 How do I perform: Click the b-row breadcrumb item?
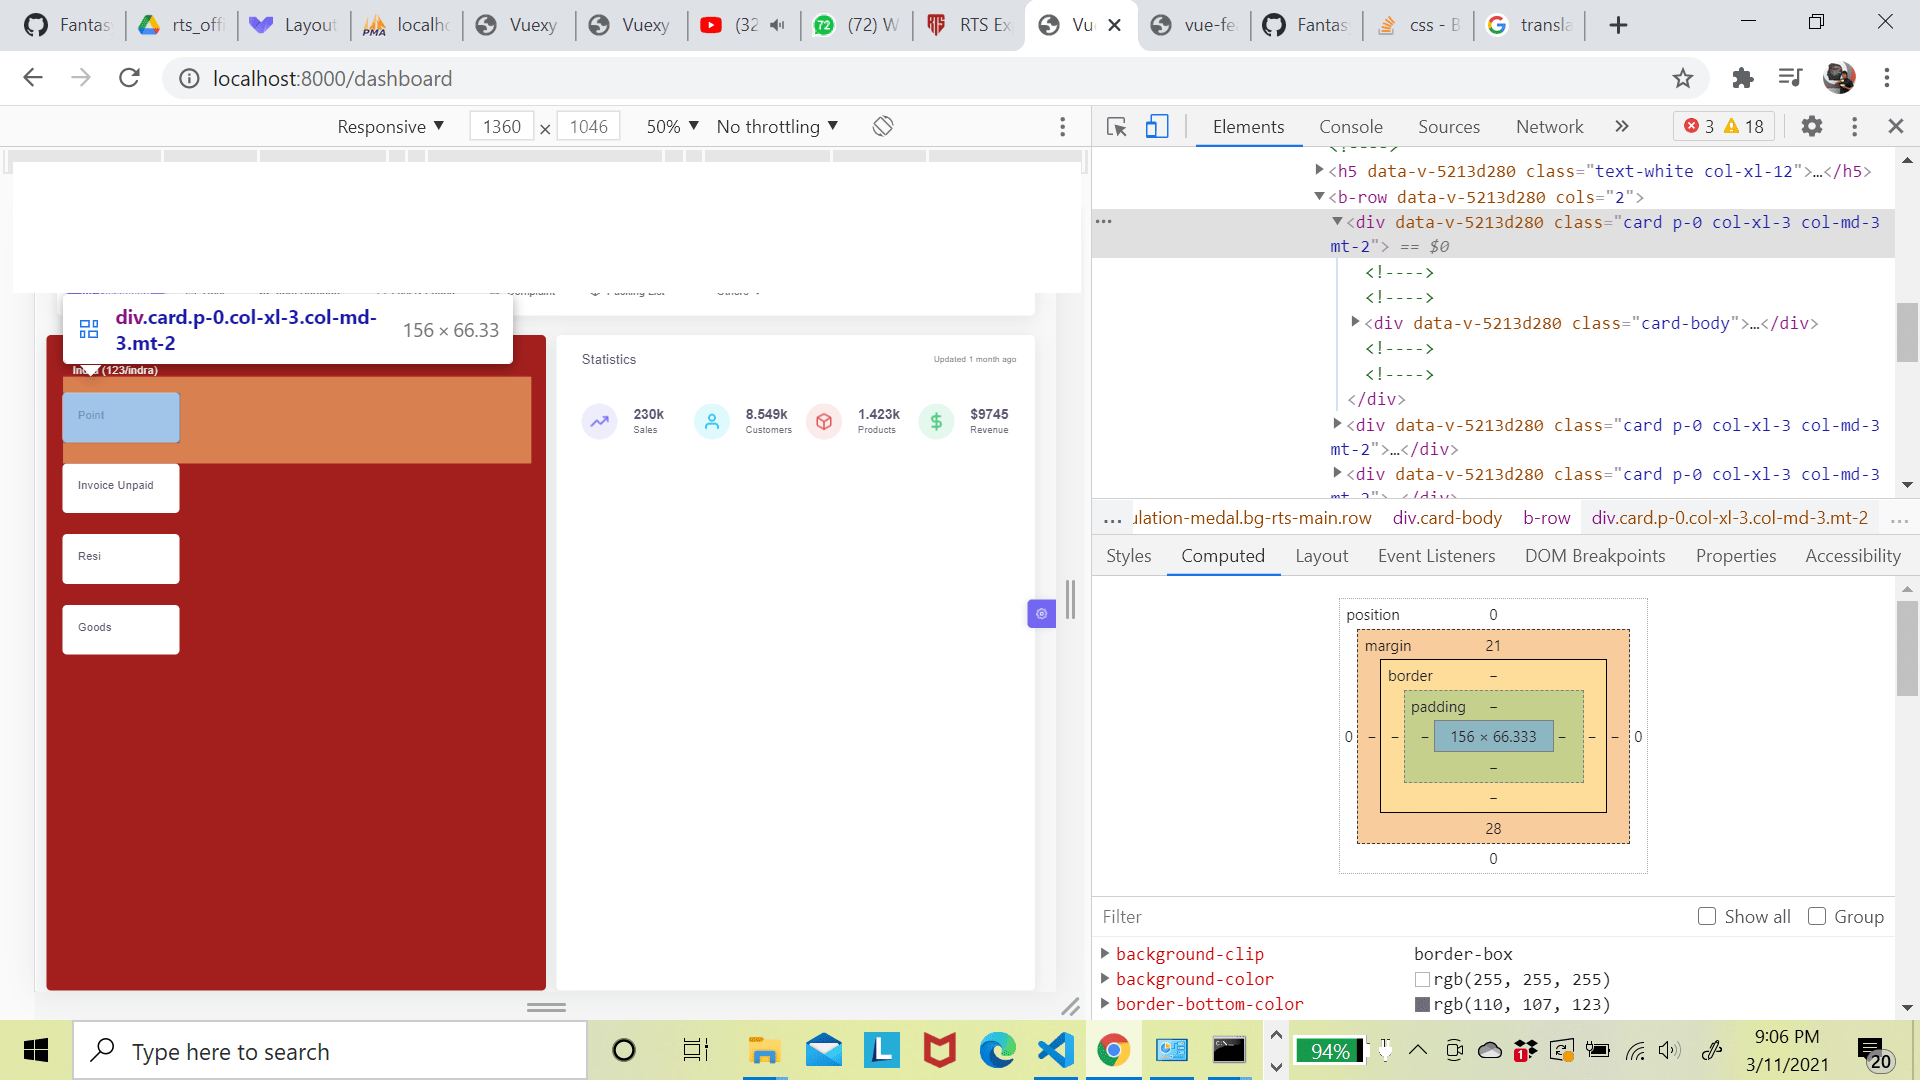pyautogui.click(x=1545, y=518)
